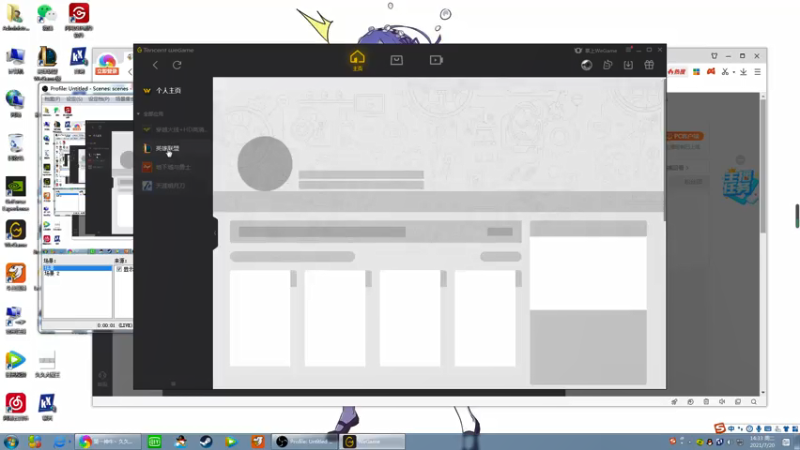Open the WeGame desktop shortcut
This screenshot has height=450, width=800.
pyautogui.click(x=16, y=234)
